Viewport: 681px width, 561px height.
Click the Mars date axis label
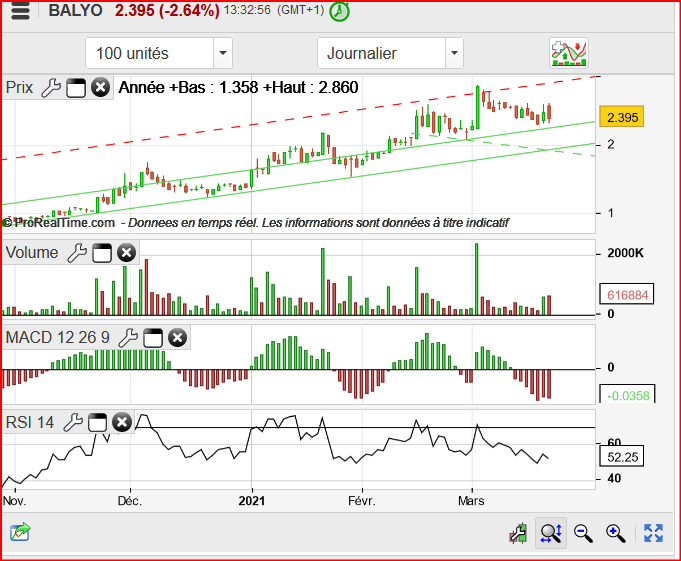tap(471, 501)
